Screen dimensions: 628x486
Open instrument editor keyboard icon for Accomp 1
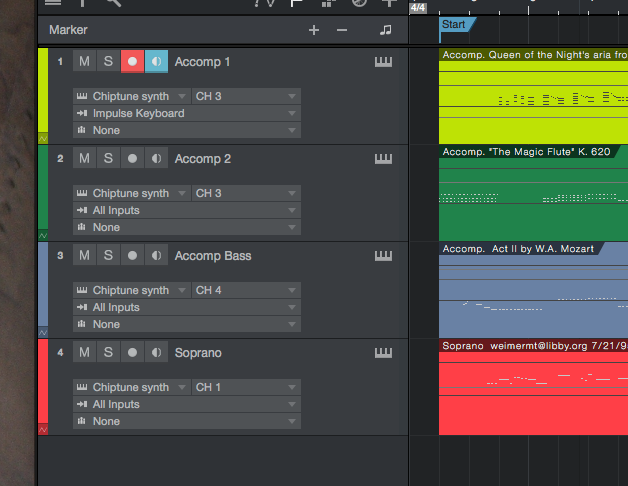(383, 62)
